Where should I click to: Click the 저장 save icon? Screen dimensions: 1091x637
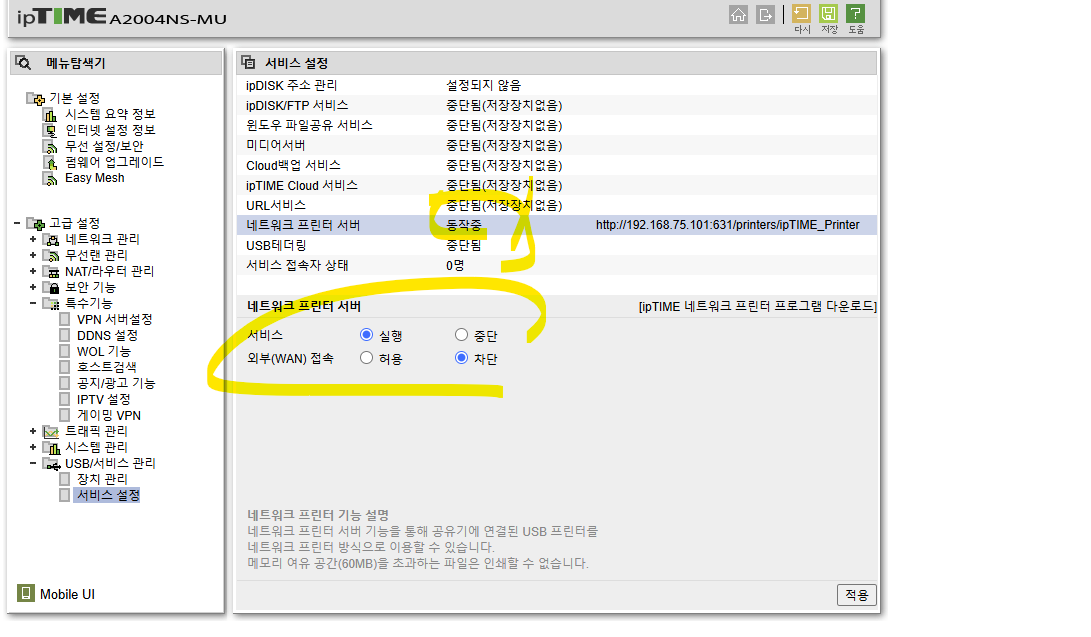[829, 14]
